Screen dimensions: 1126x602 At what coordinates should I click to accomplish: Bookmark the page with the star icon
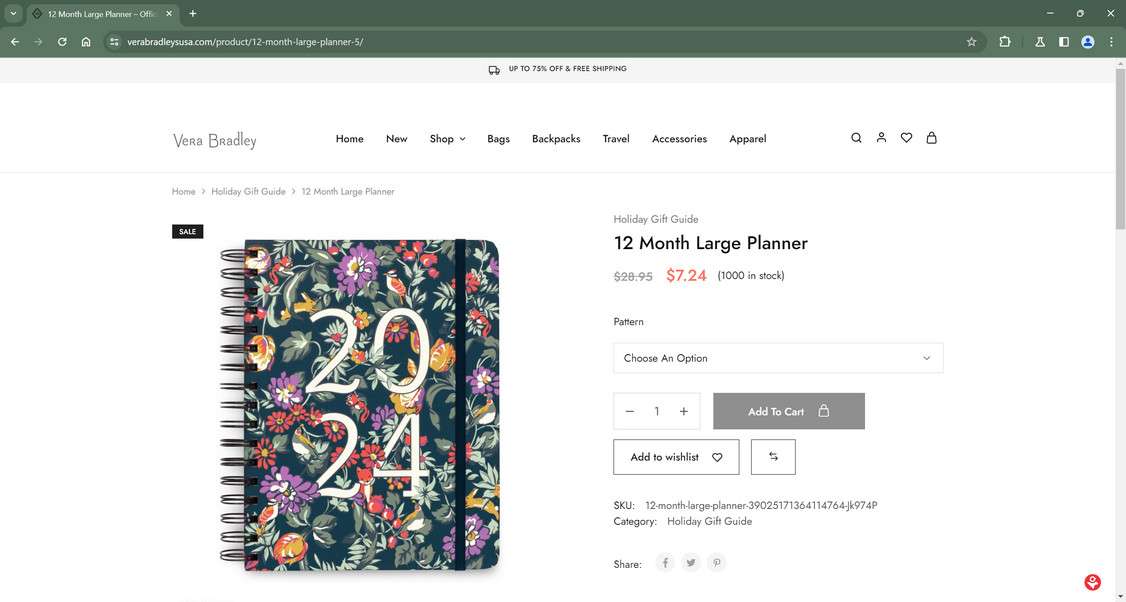(x=970, y=41)
